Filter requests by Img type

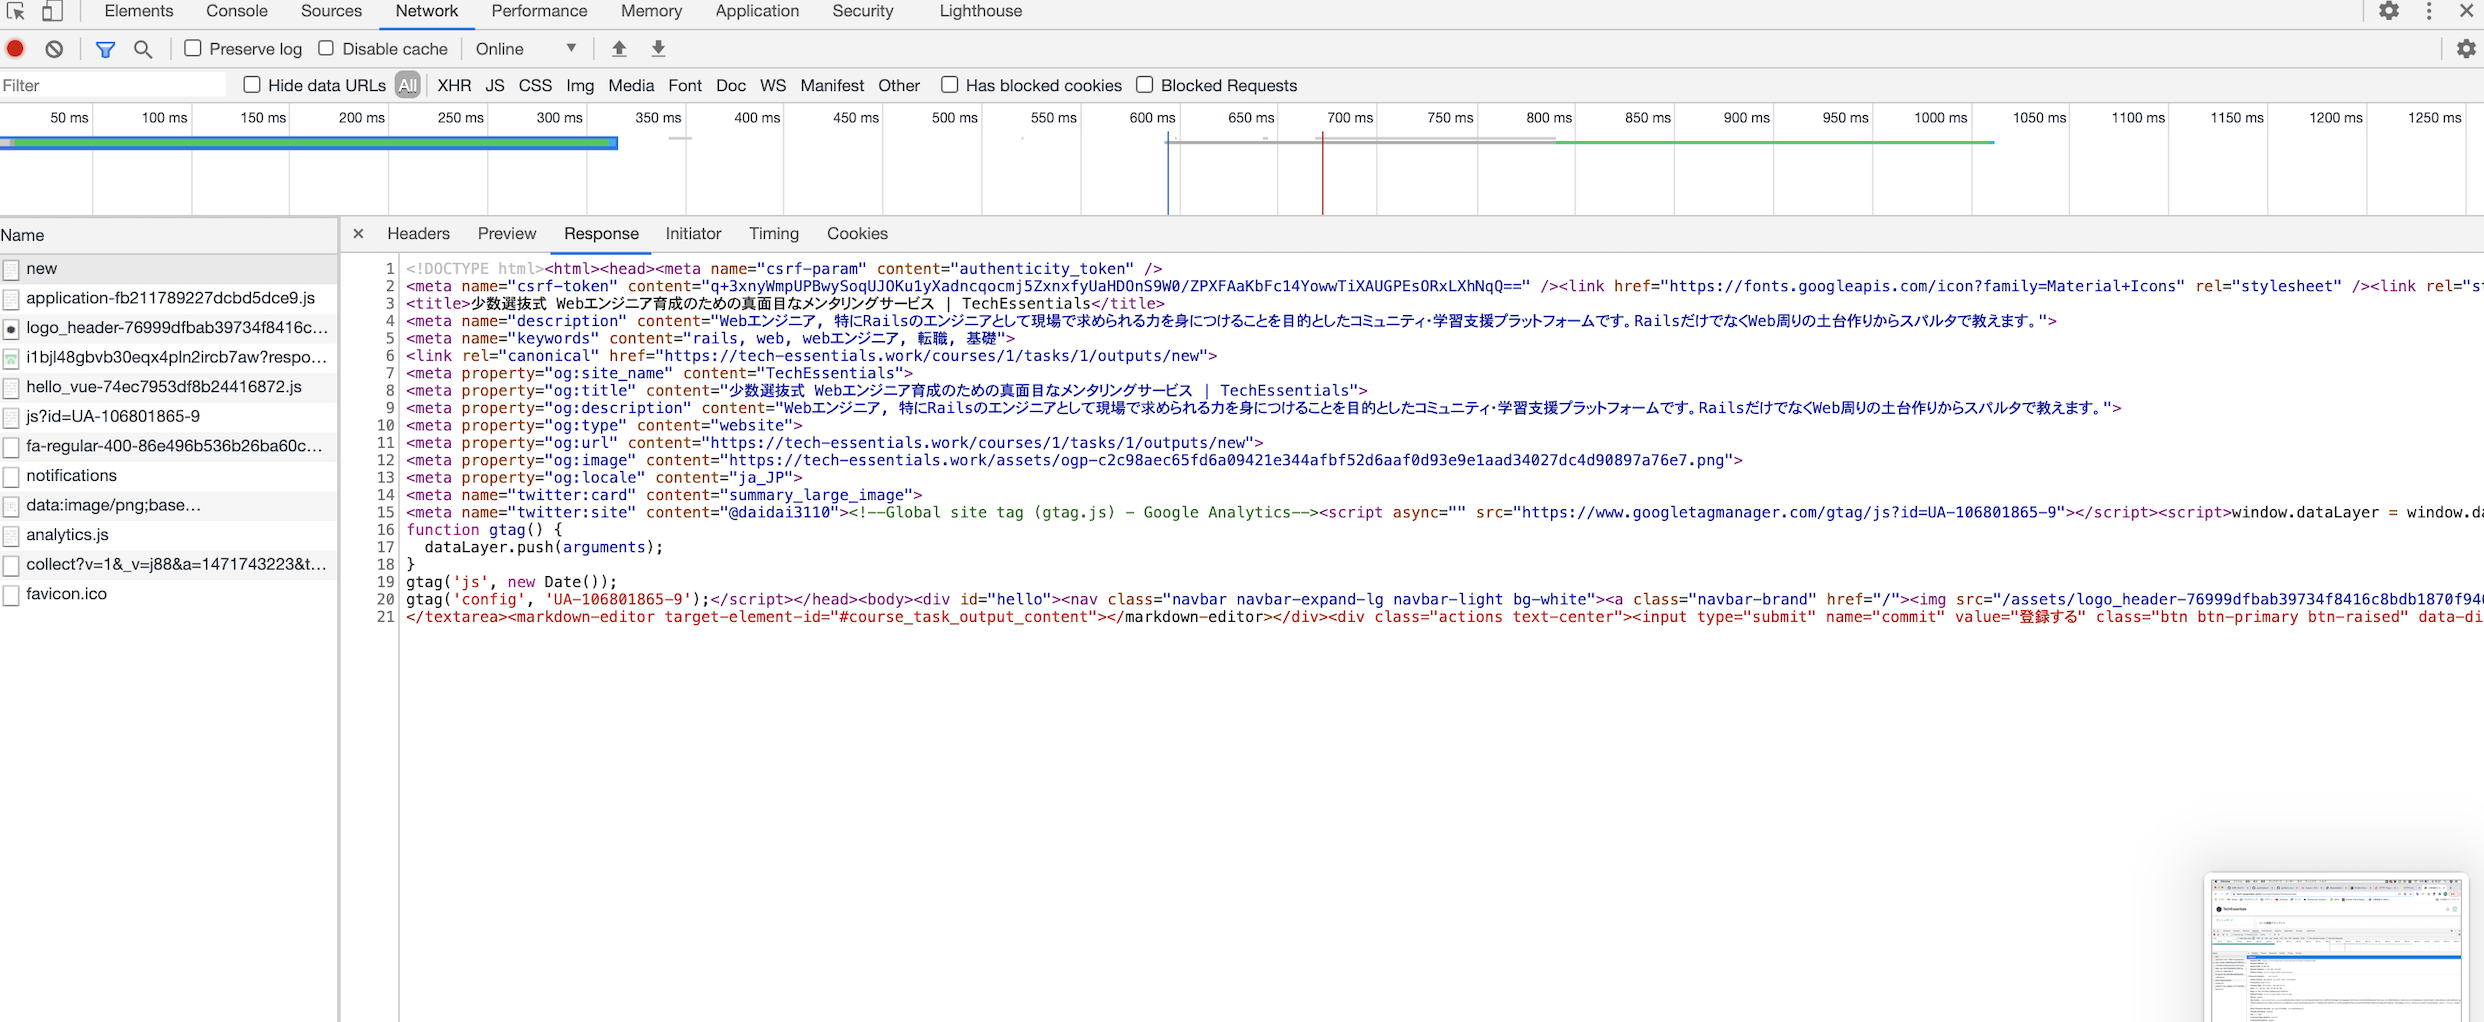[x=580, y=85]
